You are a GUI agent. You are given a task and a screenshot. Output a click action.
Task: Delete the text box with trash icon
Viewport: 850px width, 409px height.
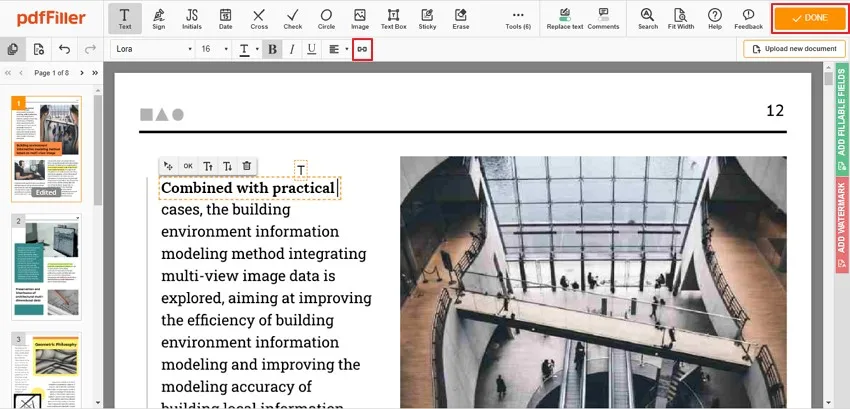[x=247, y=166]
